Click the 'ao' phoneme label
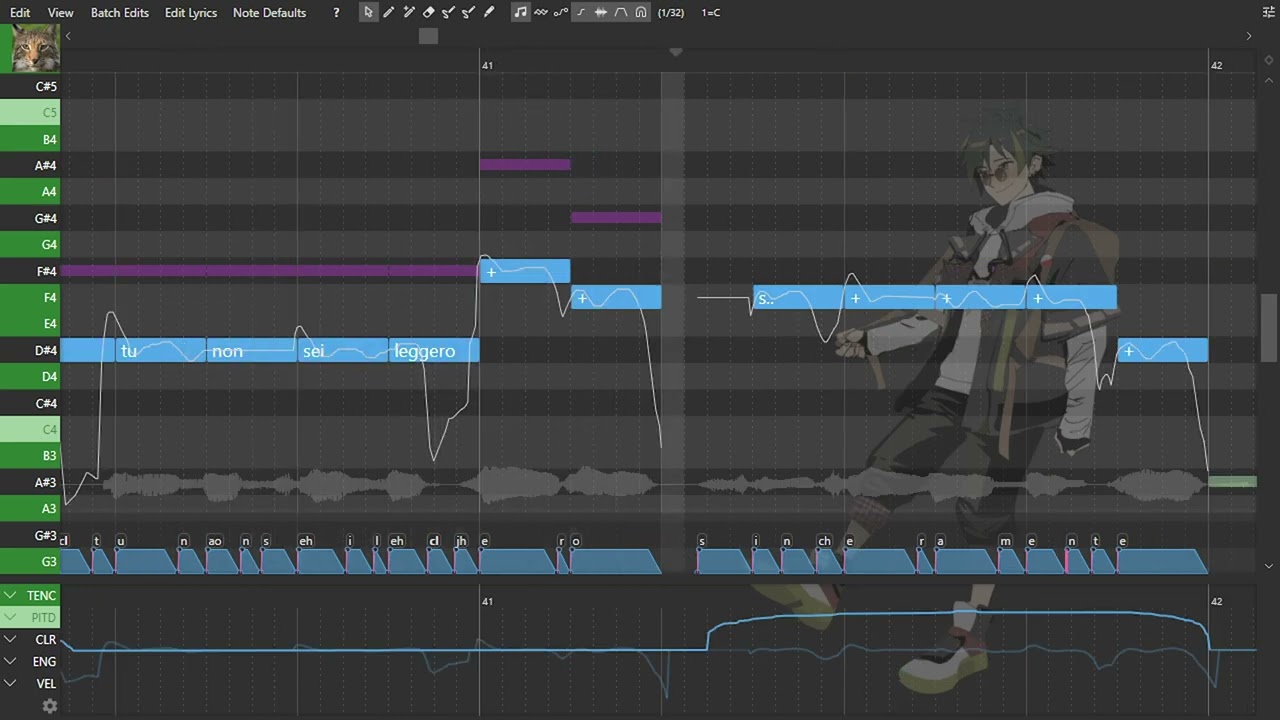This screenshot has height=720, width=1280. pos(214,541)
